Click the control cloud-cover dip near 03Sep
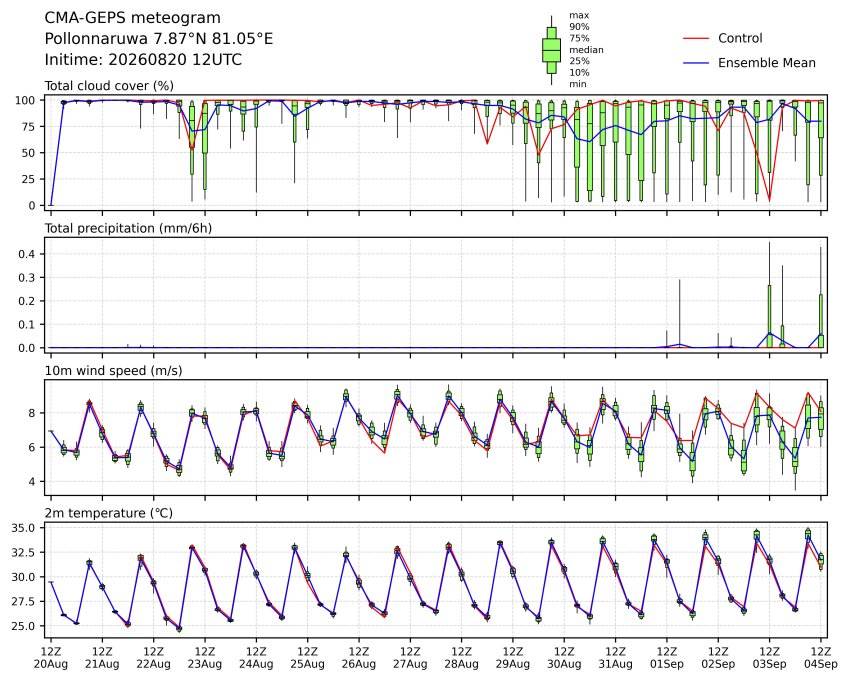The height and width of the screenshot is (681, 849). [769, 200]
